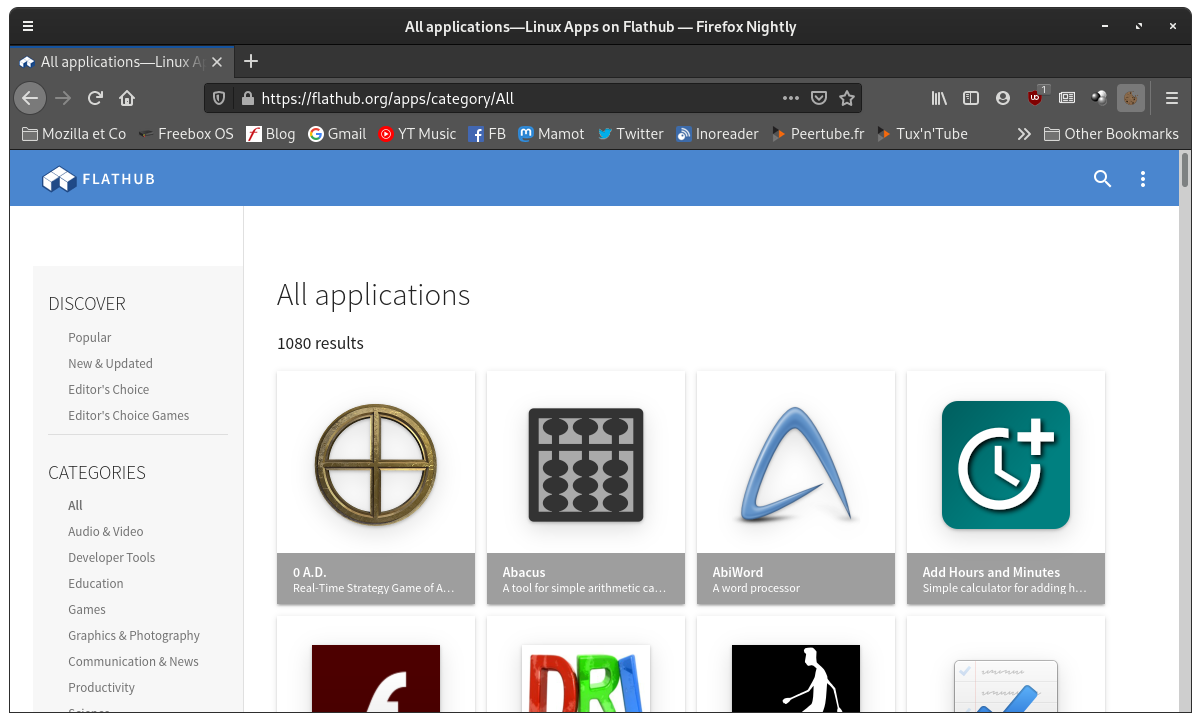This screenshot has height=722, width=1201.
Task: Open uBlock Origin extension icon
Action: pos(1035,98)
